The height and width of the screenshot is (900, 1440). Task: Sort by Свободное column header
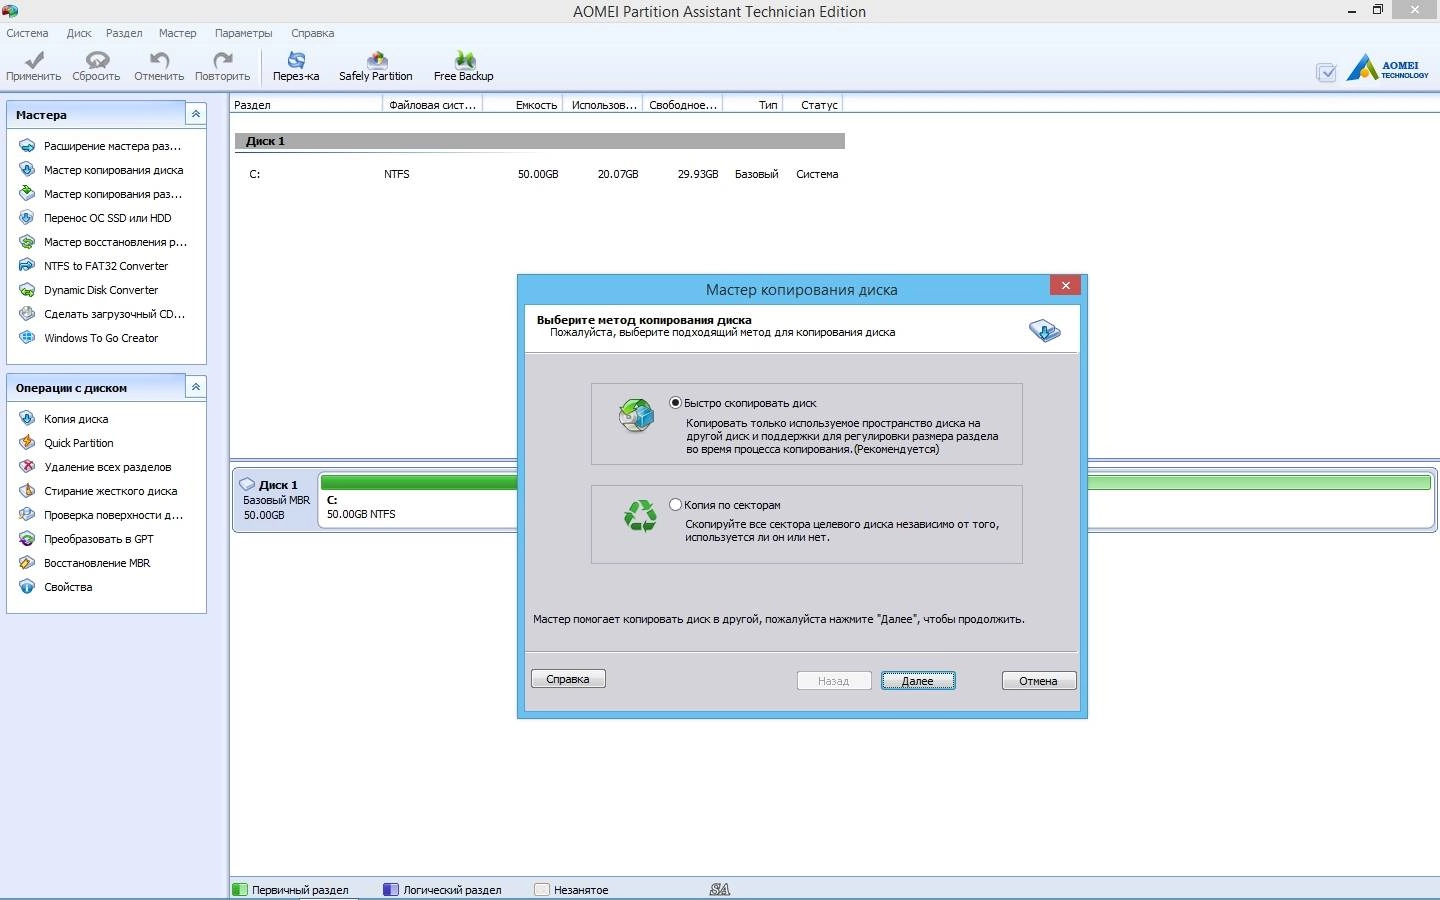683,104
